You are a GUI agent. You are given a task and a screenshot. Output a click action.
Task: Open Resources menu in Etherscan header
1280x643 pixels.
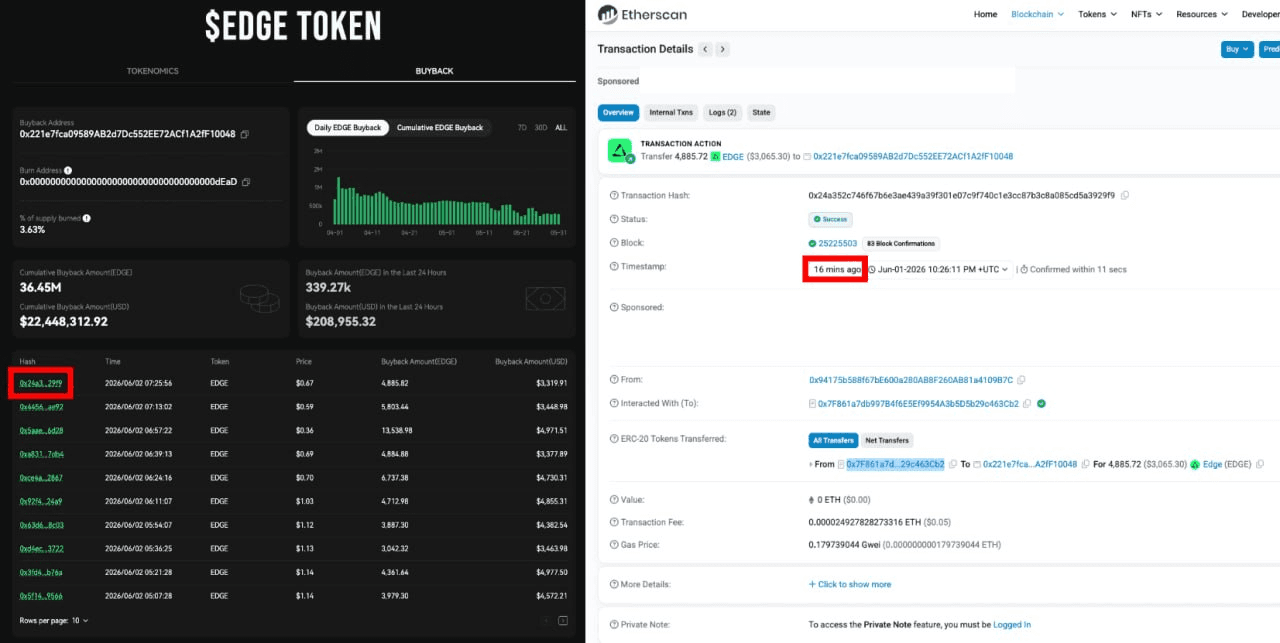click(x=1202, y=15)
